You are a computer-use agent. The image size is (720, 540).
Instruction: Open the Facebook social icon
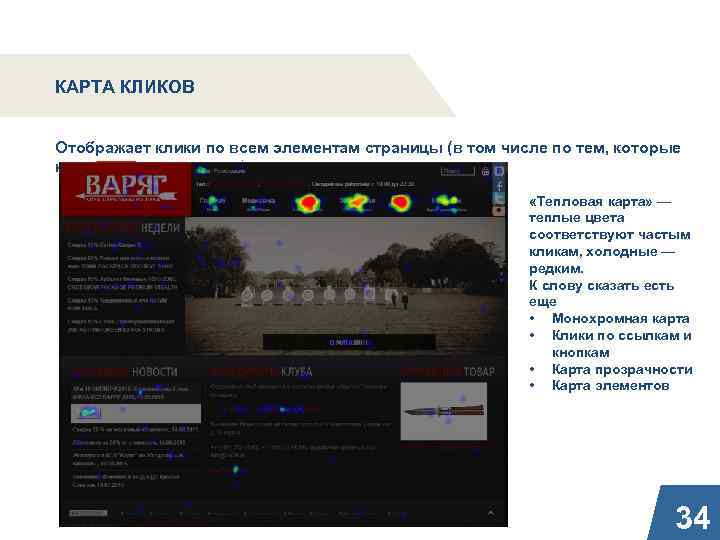(499, 186)
